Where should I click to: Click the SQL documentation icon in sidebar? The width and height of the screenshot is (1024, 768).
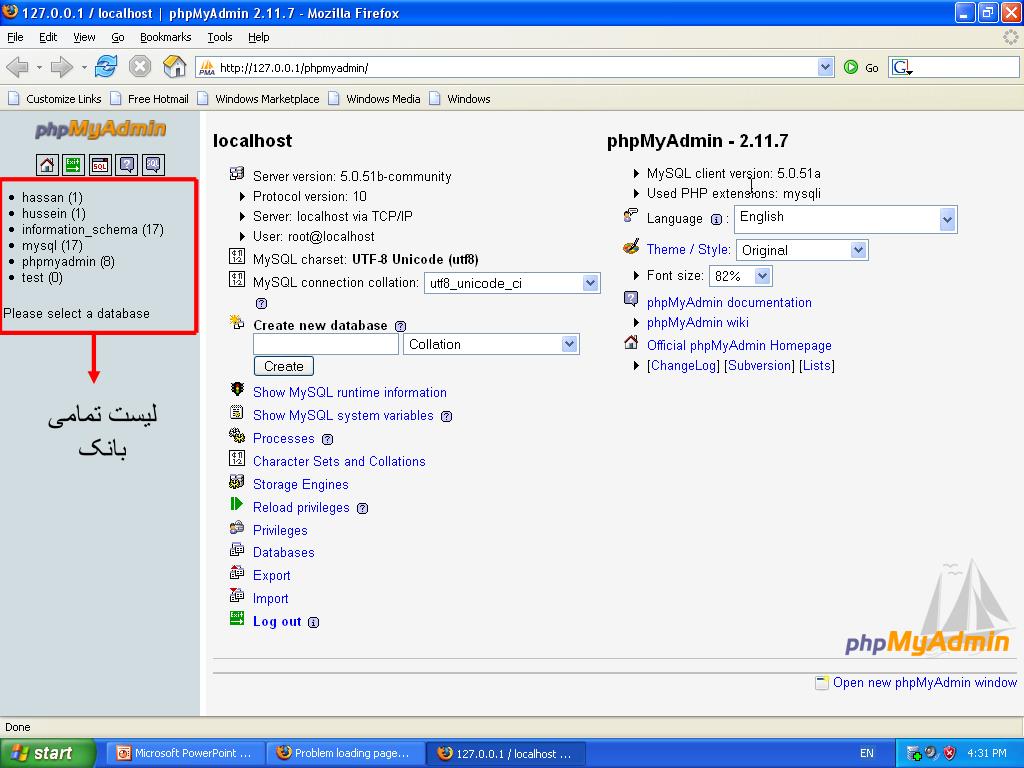tap(153, 165)
